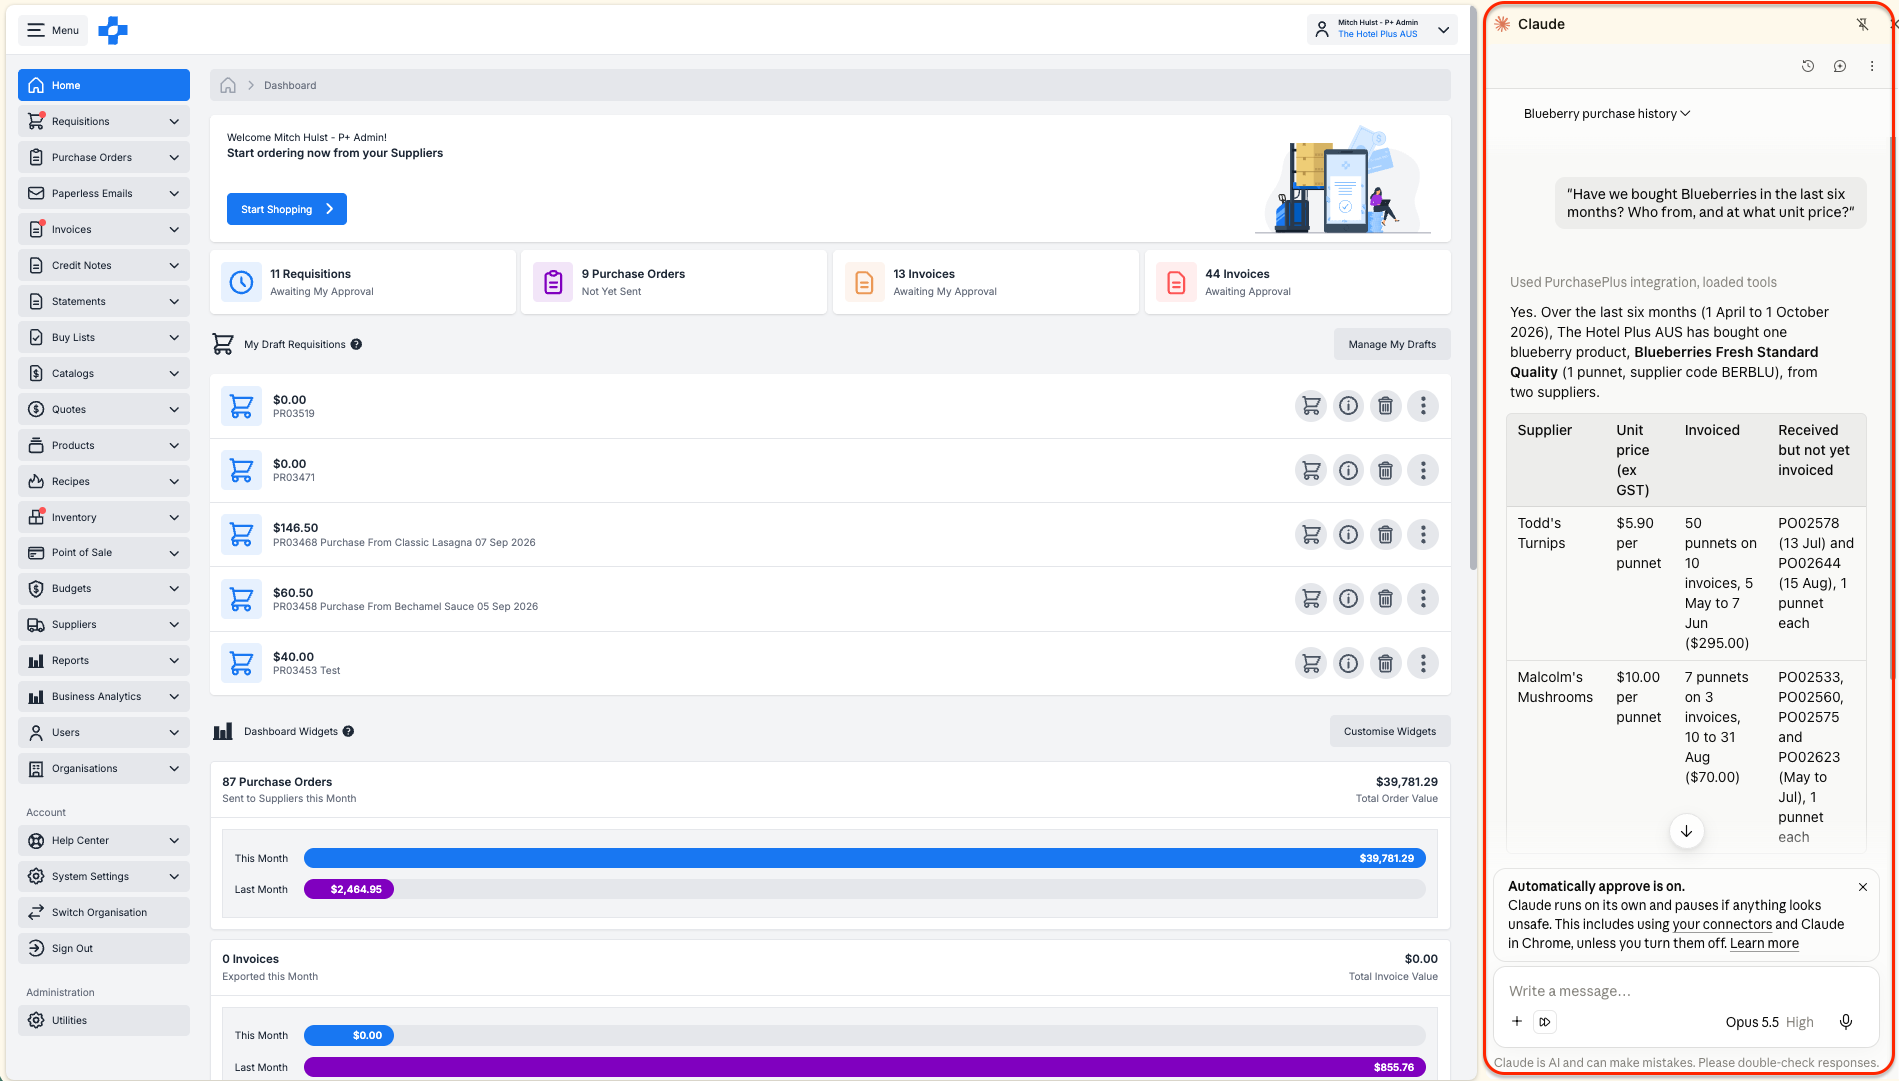Open the Mitch Hulst account dropdown
The height and width of the screenshot is (1081, 1899).
click(x=1382, y=29)
